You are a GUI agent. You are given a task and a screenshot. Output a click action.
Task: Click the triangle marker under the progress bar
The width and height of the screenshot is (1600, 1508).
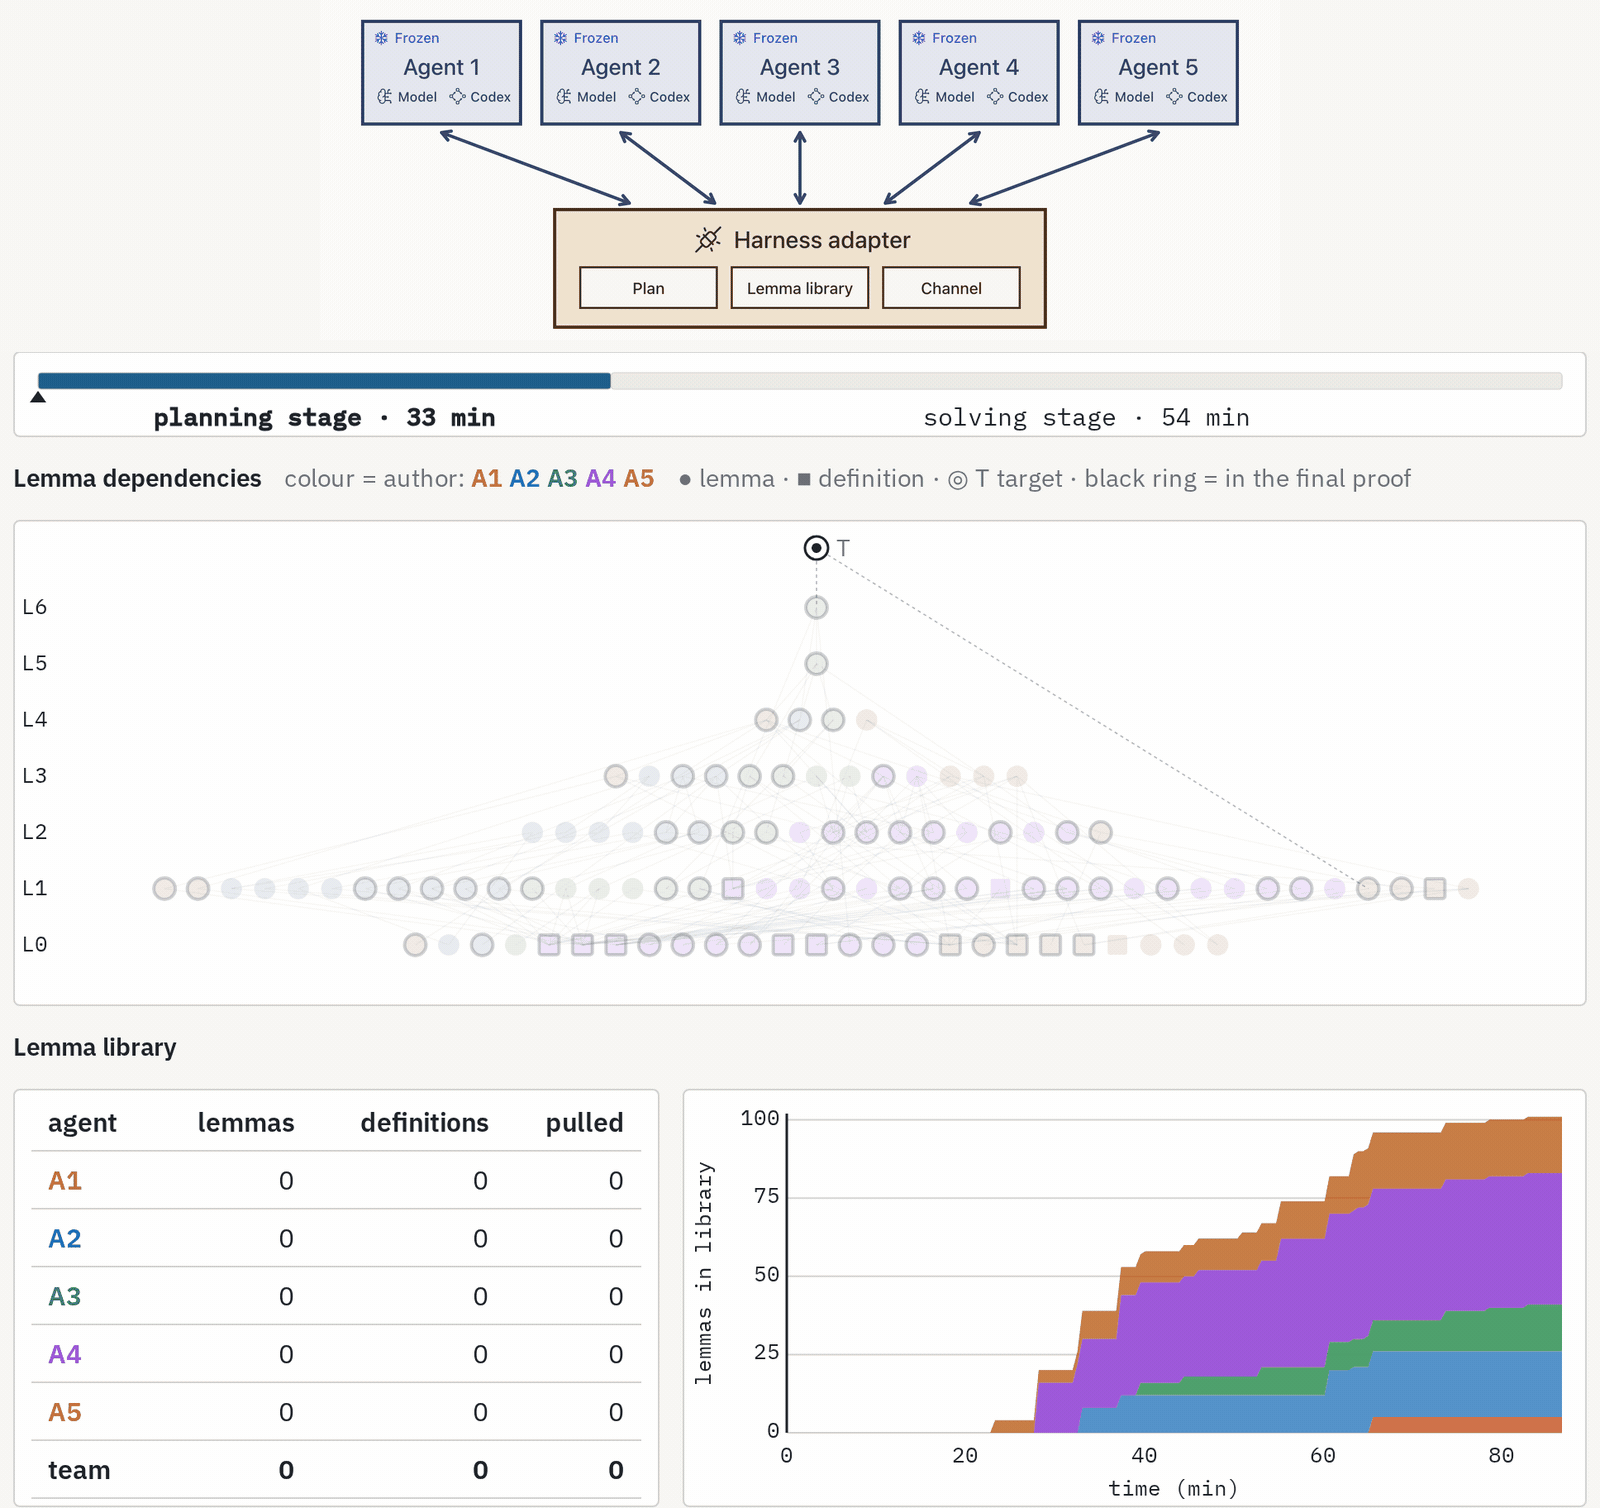[x=38, y=397]
